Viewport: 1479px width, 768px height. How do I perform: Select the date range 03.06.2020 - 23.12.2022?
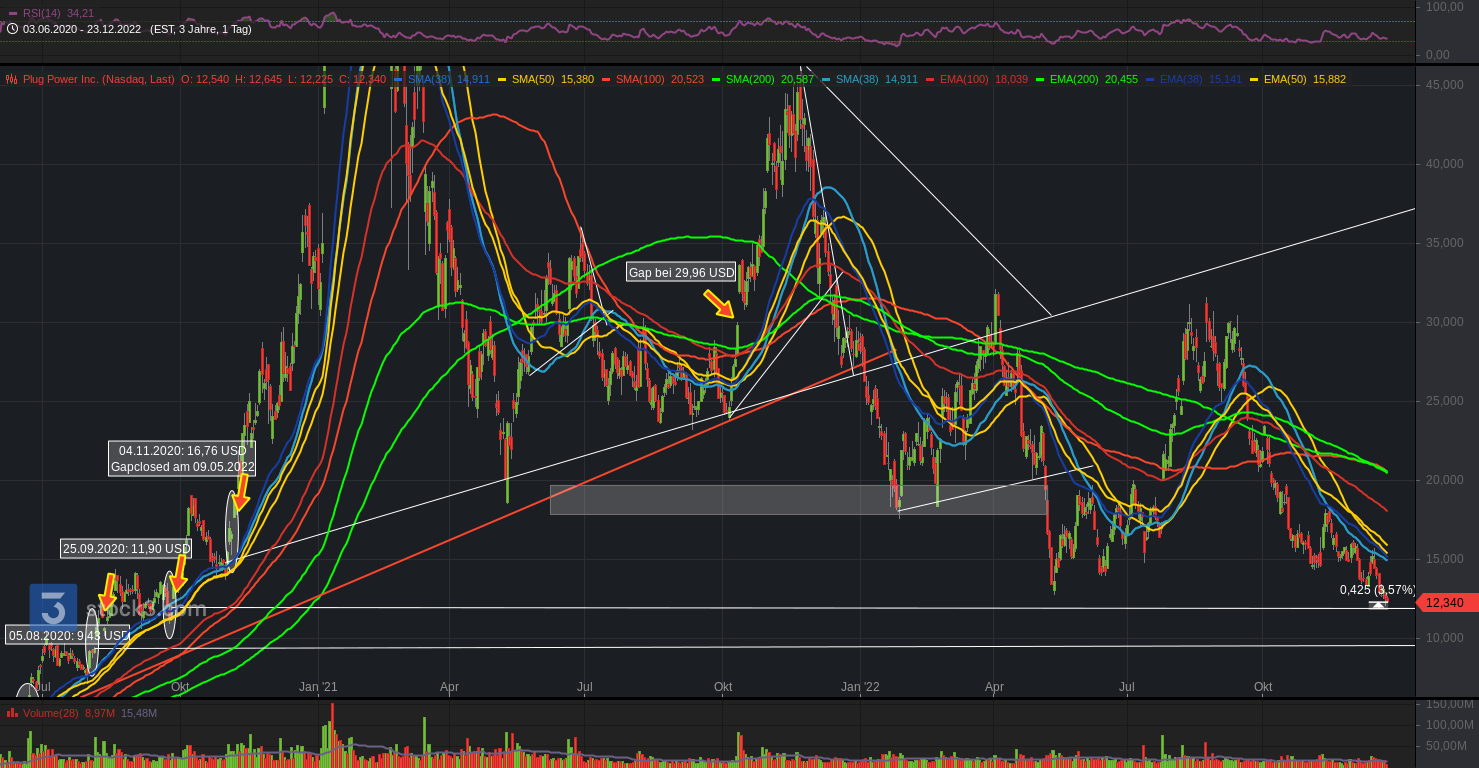(82, 29)
